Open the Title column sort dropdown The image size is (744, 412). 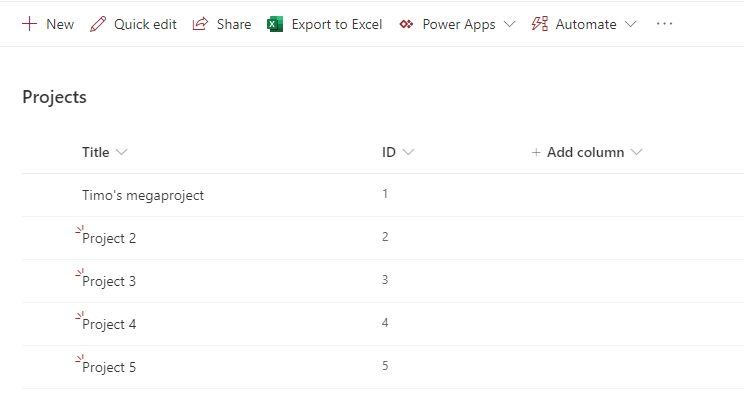tap(122, 153)
